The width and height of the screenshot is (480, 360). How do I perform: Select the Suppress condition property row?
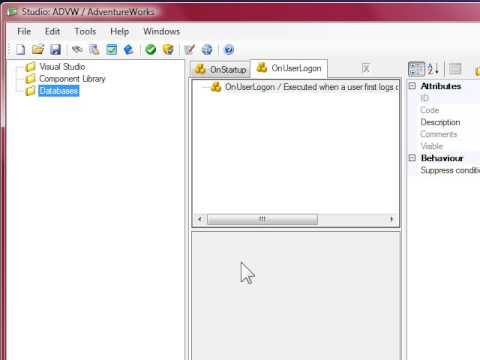click(x=443, y=170)
